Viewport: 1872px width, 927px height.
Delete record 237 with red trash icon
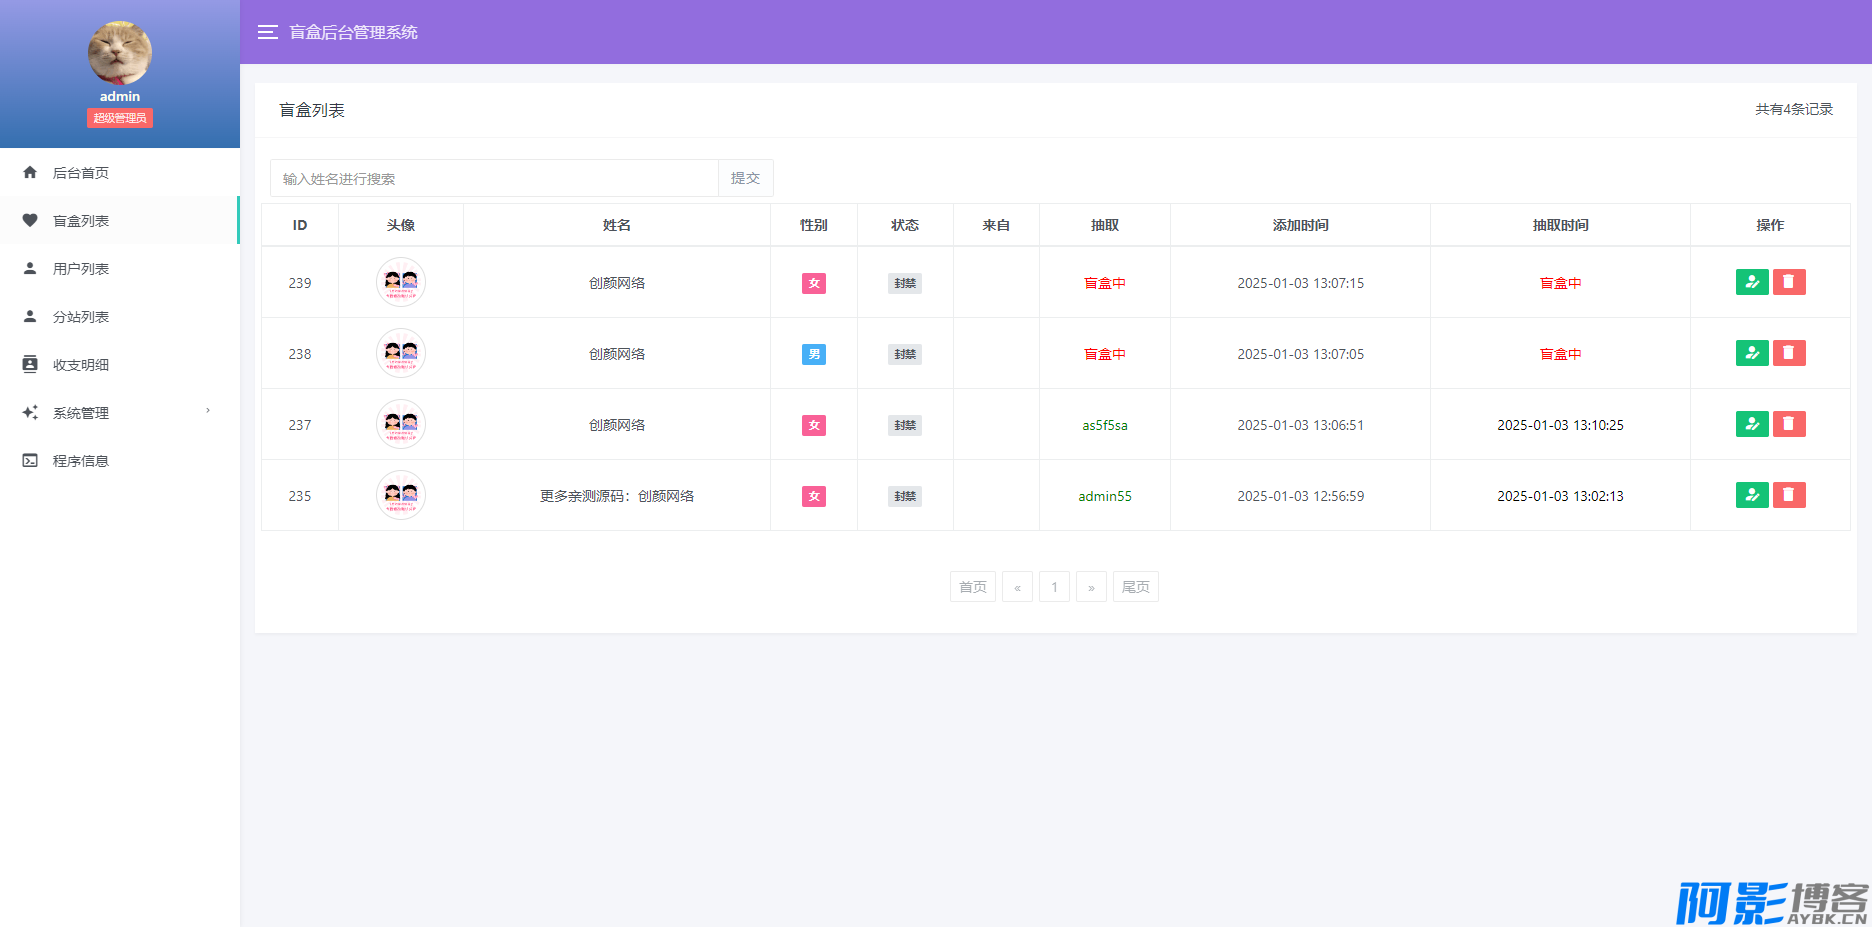[x=1789, y=424]
